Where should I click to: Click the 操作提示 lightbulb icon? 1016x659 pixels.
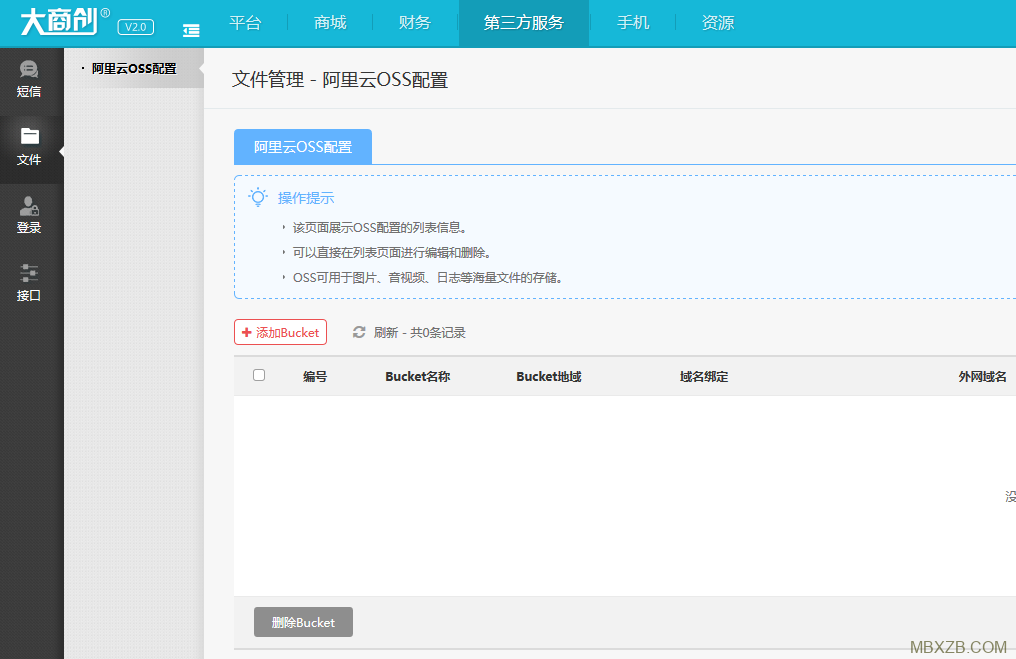[258, 197]
